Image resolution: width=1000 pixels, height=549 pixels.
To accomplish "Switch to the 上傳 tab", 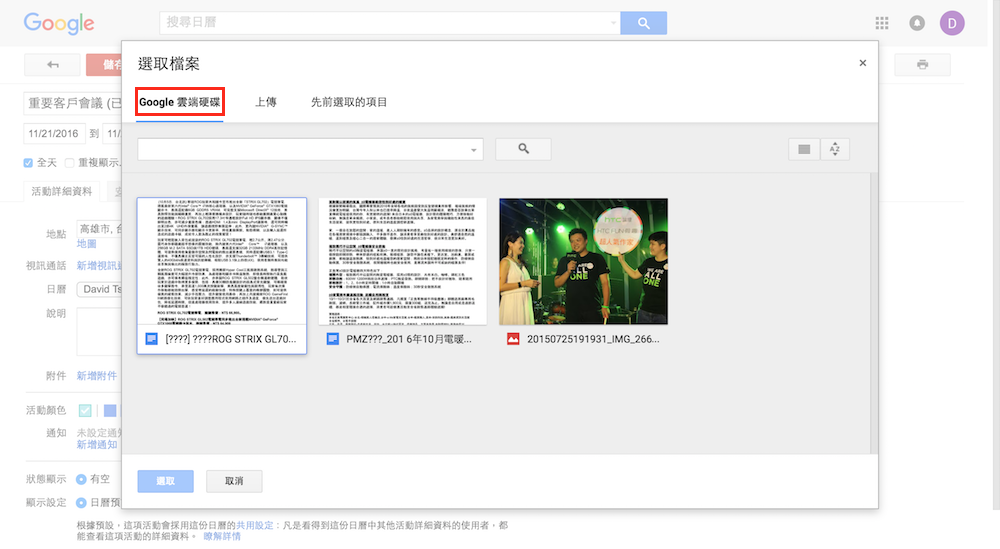I will coord(266,102).
